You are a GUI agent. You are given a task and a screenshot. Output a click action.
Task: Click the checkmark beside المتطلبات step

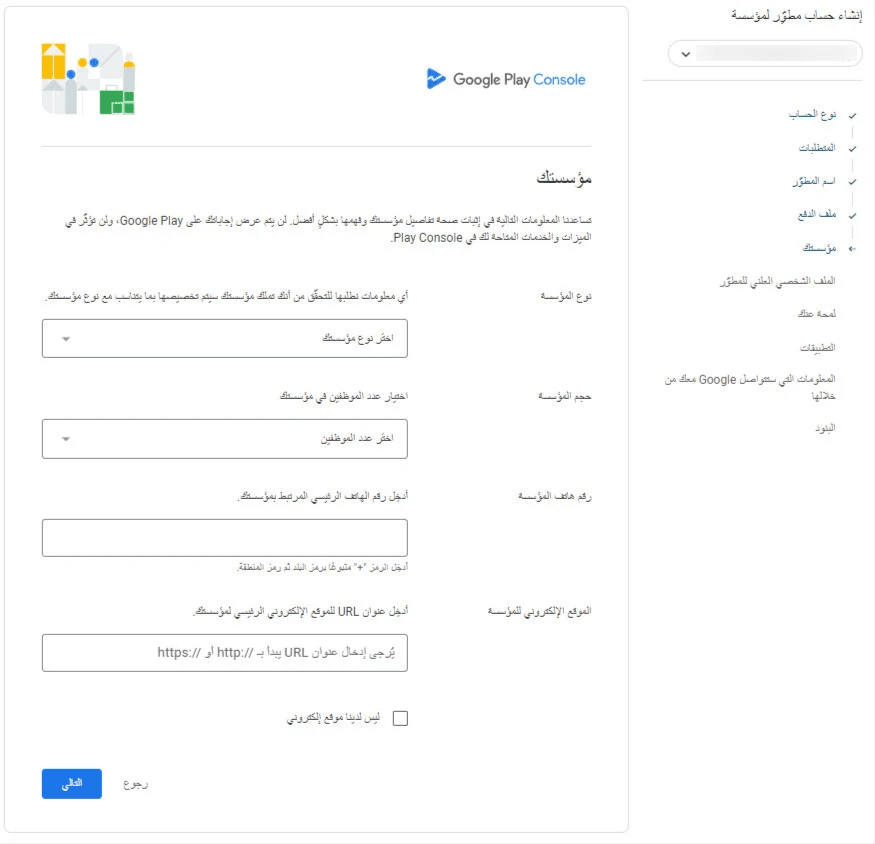tap(852, 149)
